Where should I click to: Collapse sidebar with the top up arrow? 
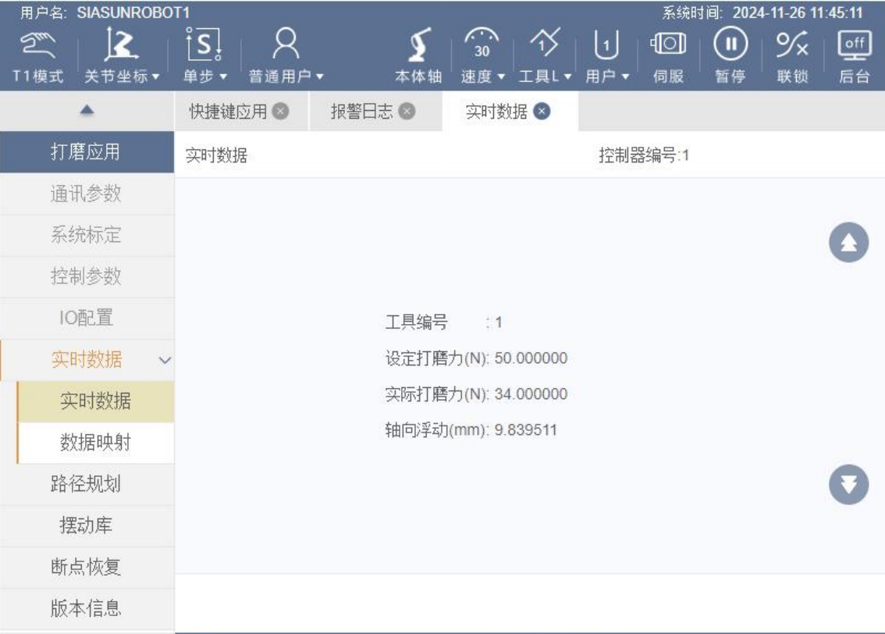86,111
